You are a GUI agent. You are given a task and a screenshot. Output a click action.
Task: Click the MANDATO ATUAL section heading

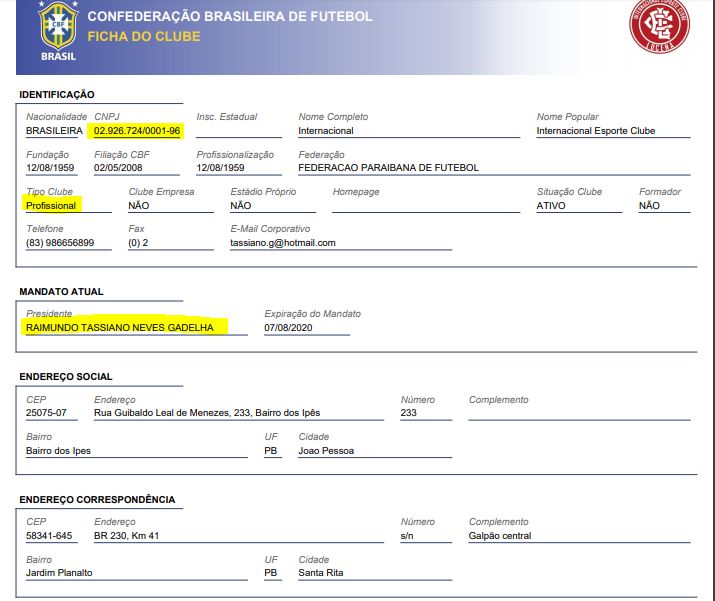61,292
